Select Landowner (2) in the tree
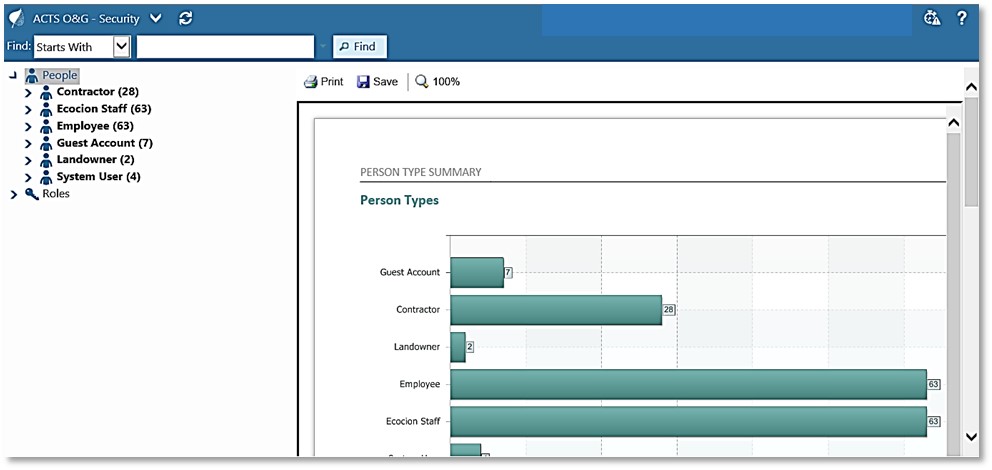 point(95,159)
